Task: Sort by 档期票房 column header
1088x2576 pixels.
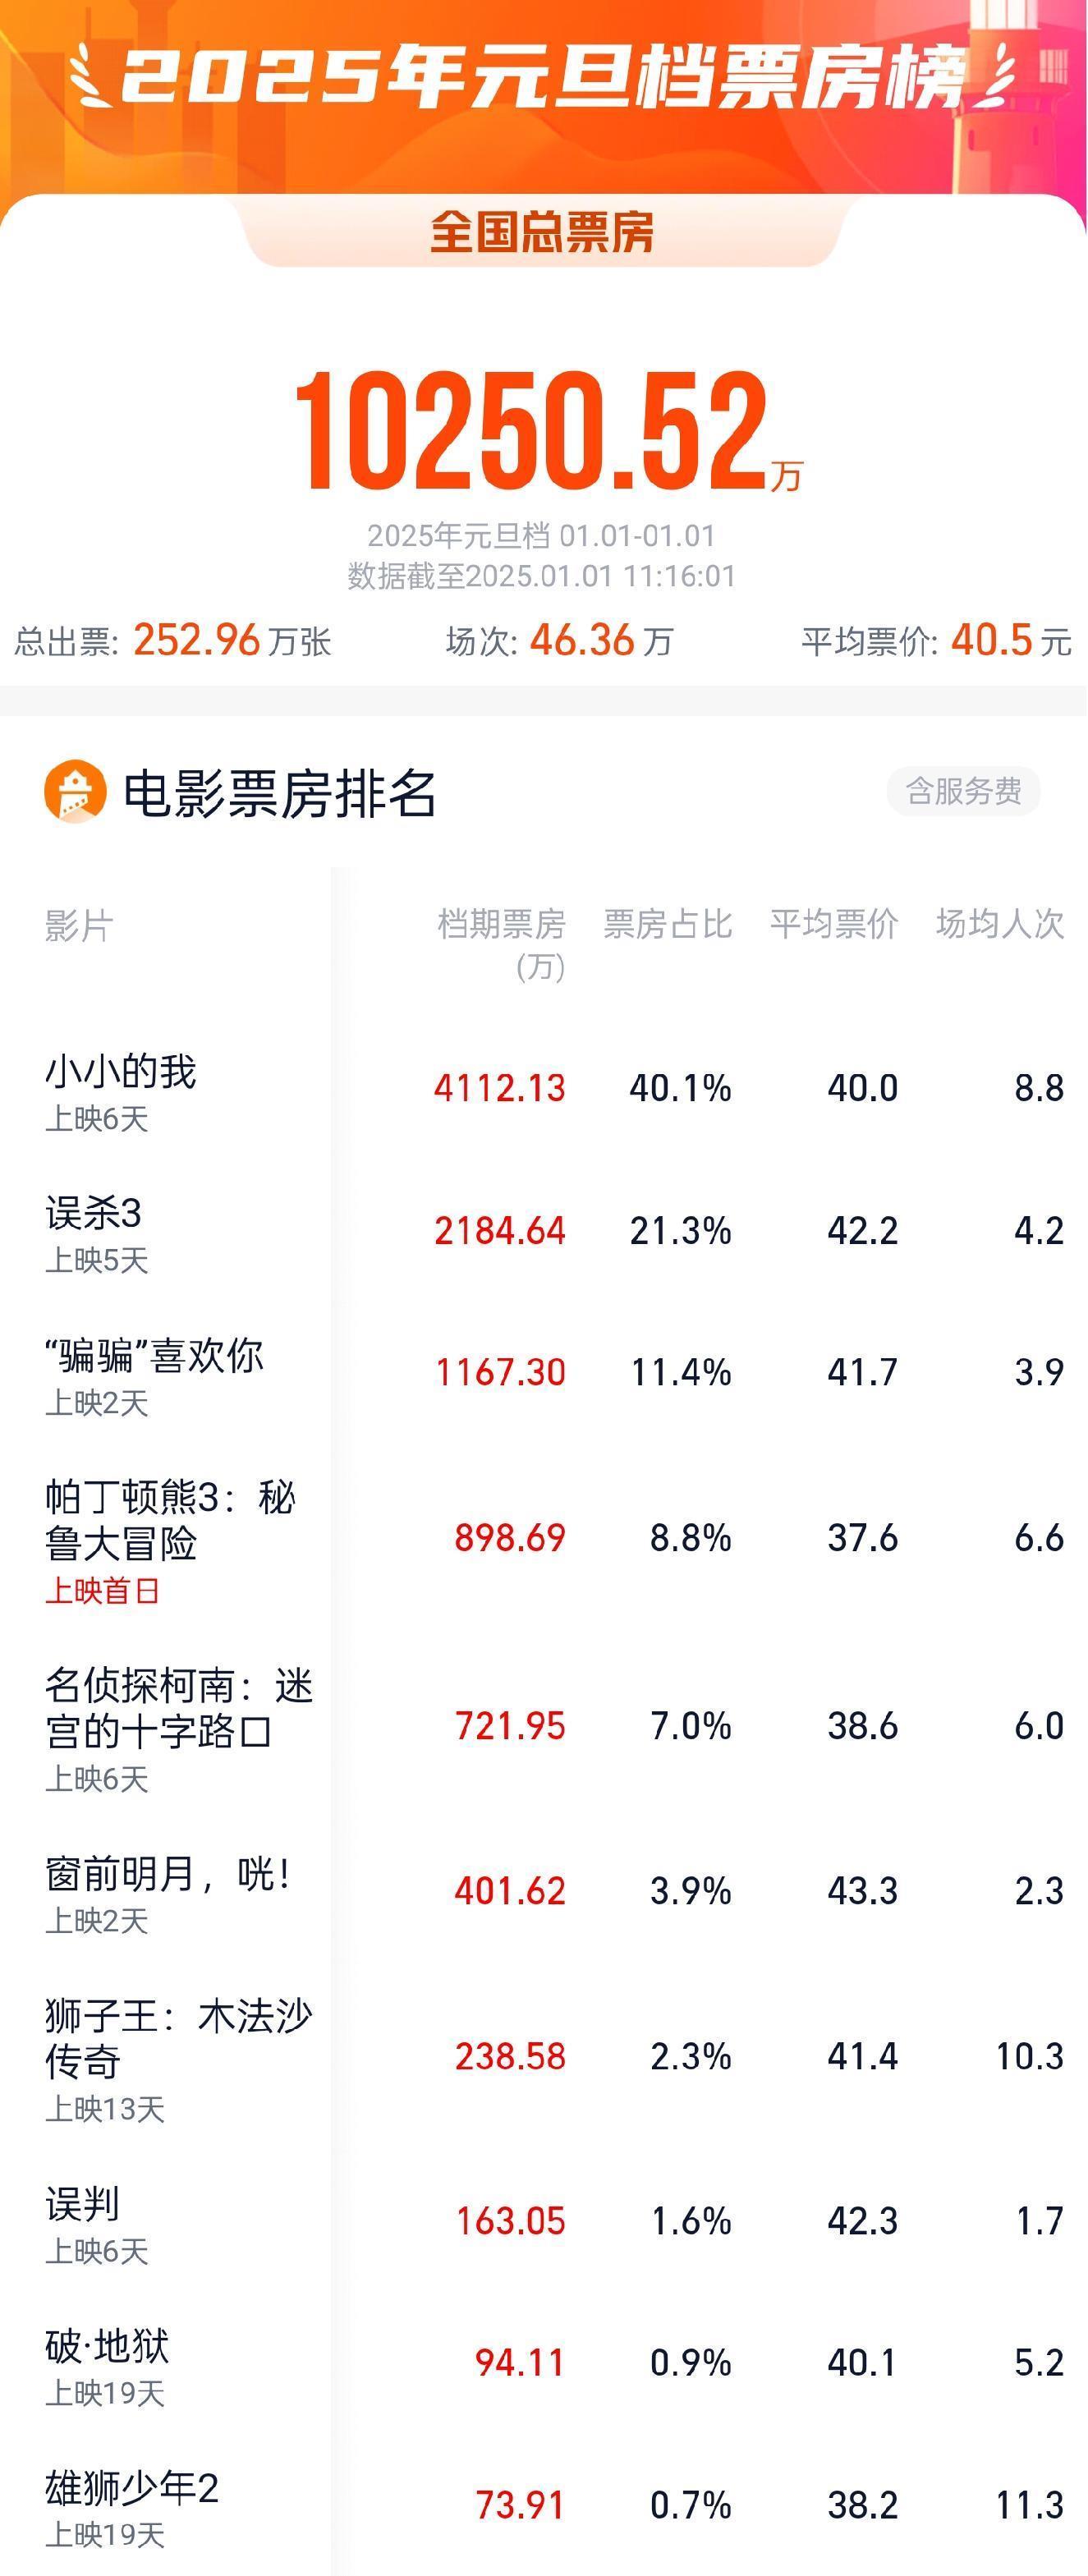Action: pyautogui.click(x=501, y=941)
